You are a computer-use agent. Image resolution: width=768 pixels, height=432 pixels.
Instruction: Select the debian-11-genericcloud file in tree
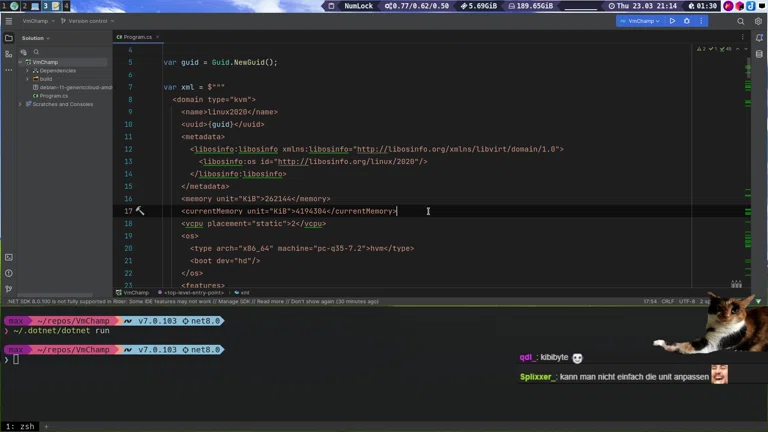point(72,87)
